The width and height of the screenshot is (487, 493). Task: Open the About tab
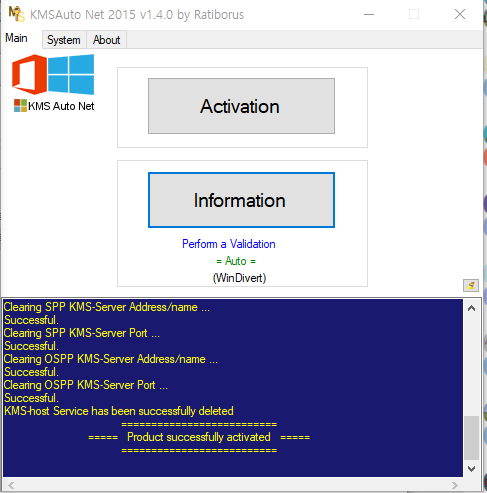pyautogui.click(x=106, y=40)
